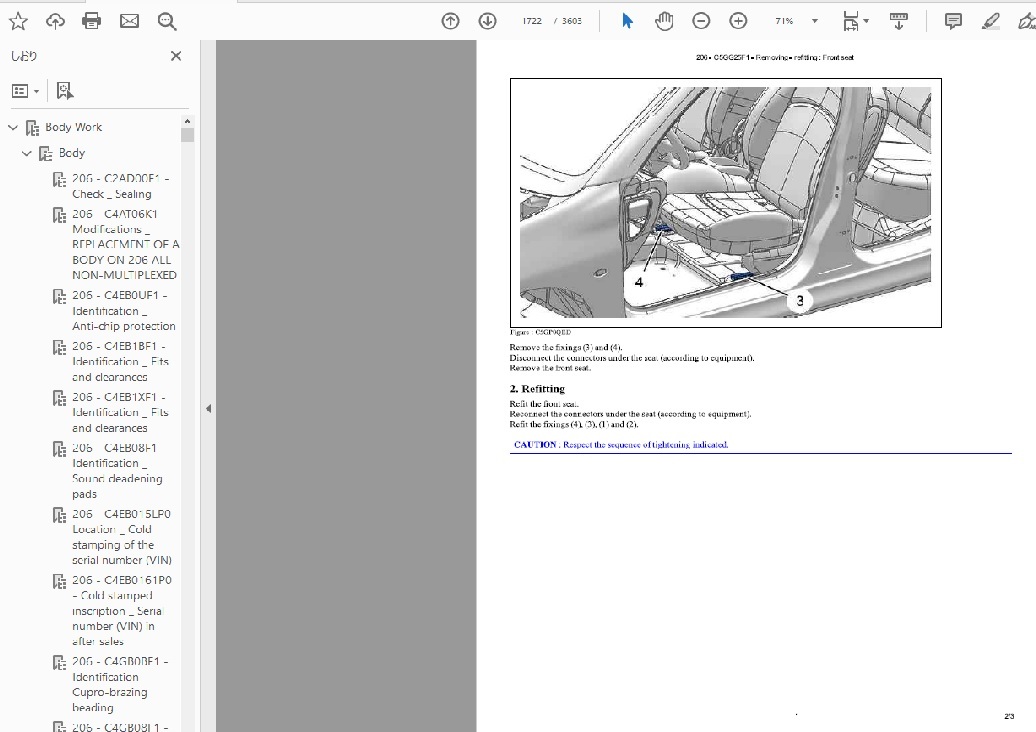Create a new bookmark in the panel

[x=64, y=89]
